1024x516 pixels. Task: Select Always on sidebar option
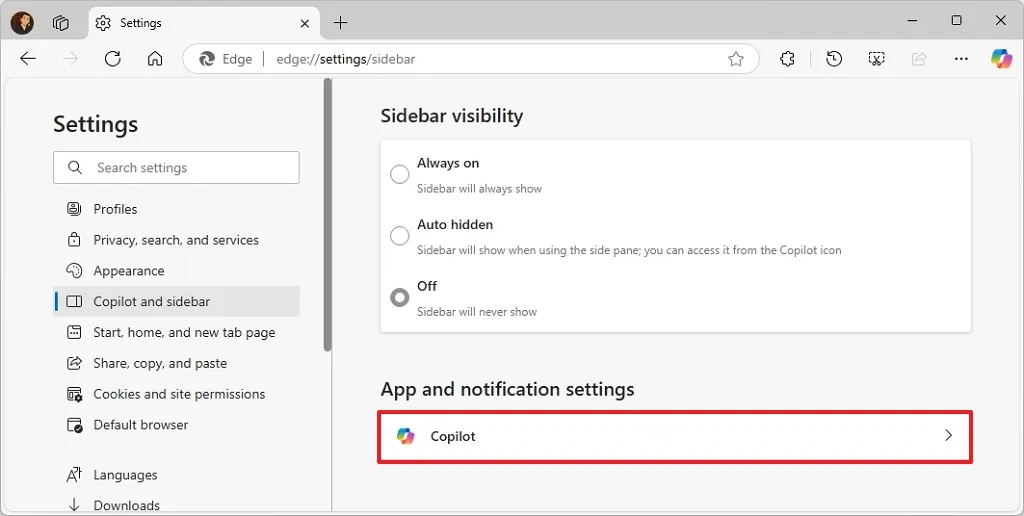click(x=400, y=174)
